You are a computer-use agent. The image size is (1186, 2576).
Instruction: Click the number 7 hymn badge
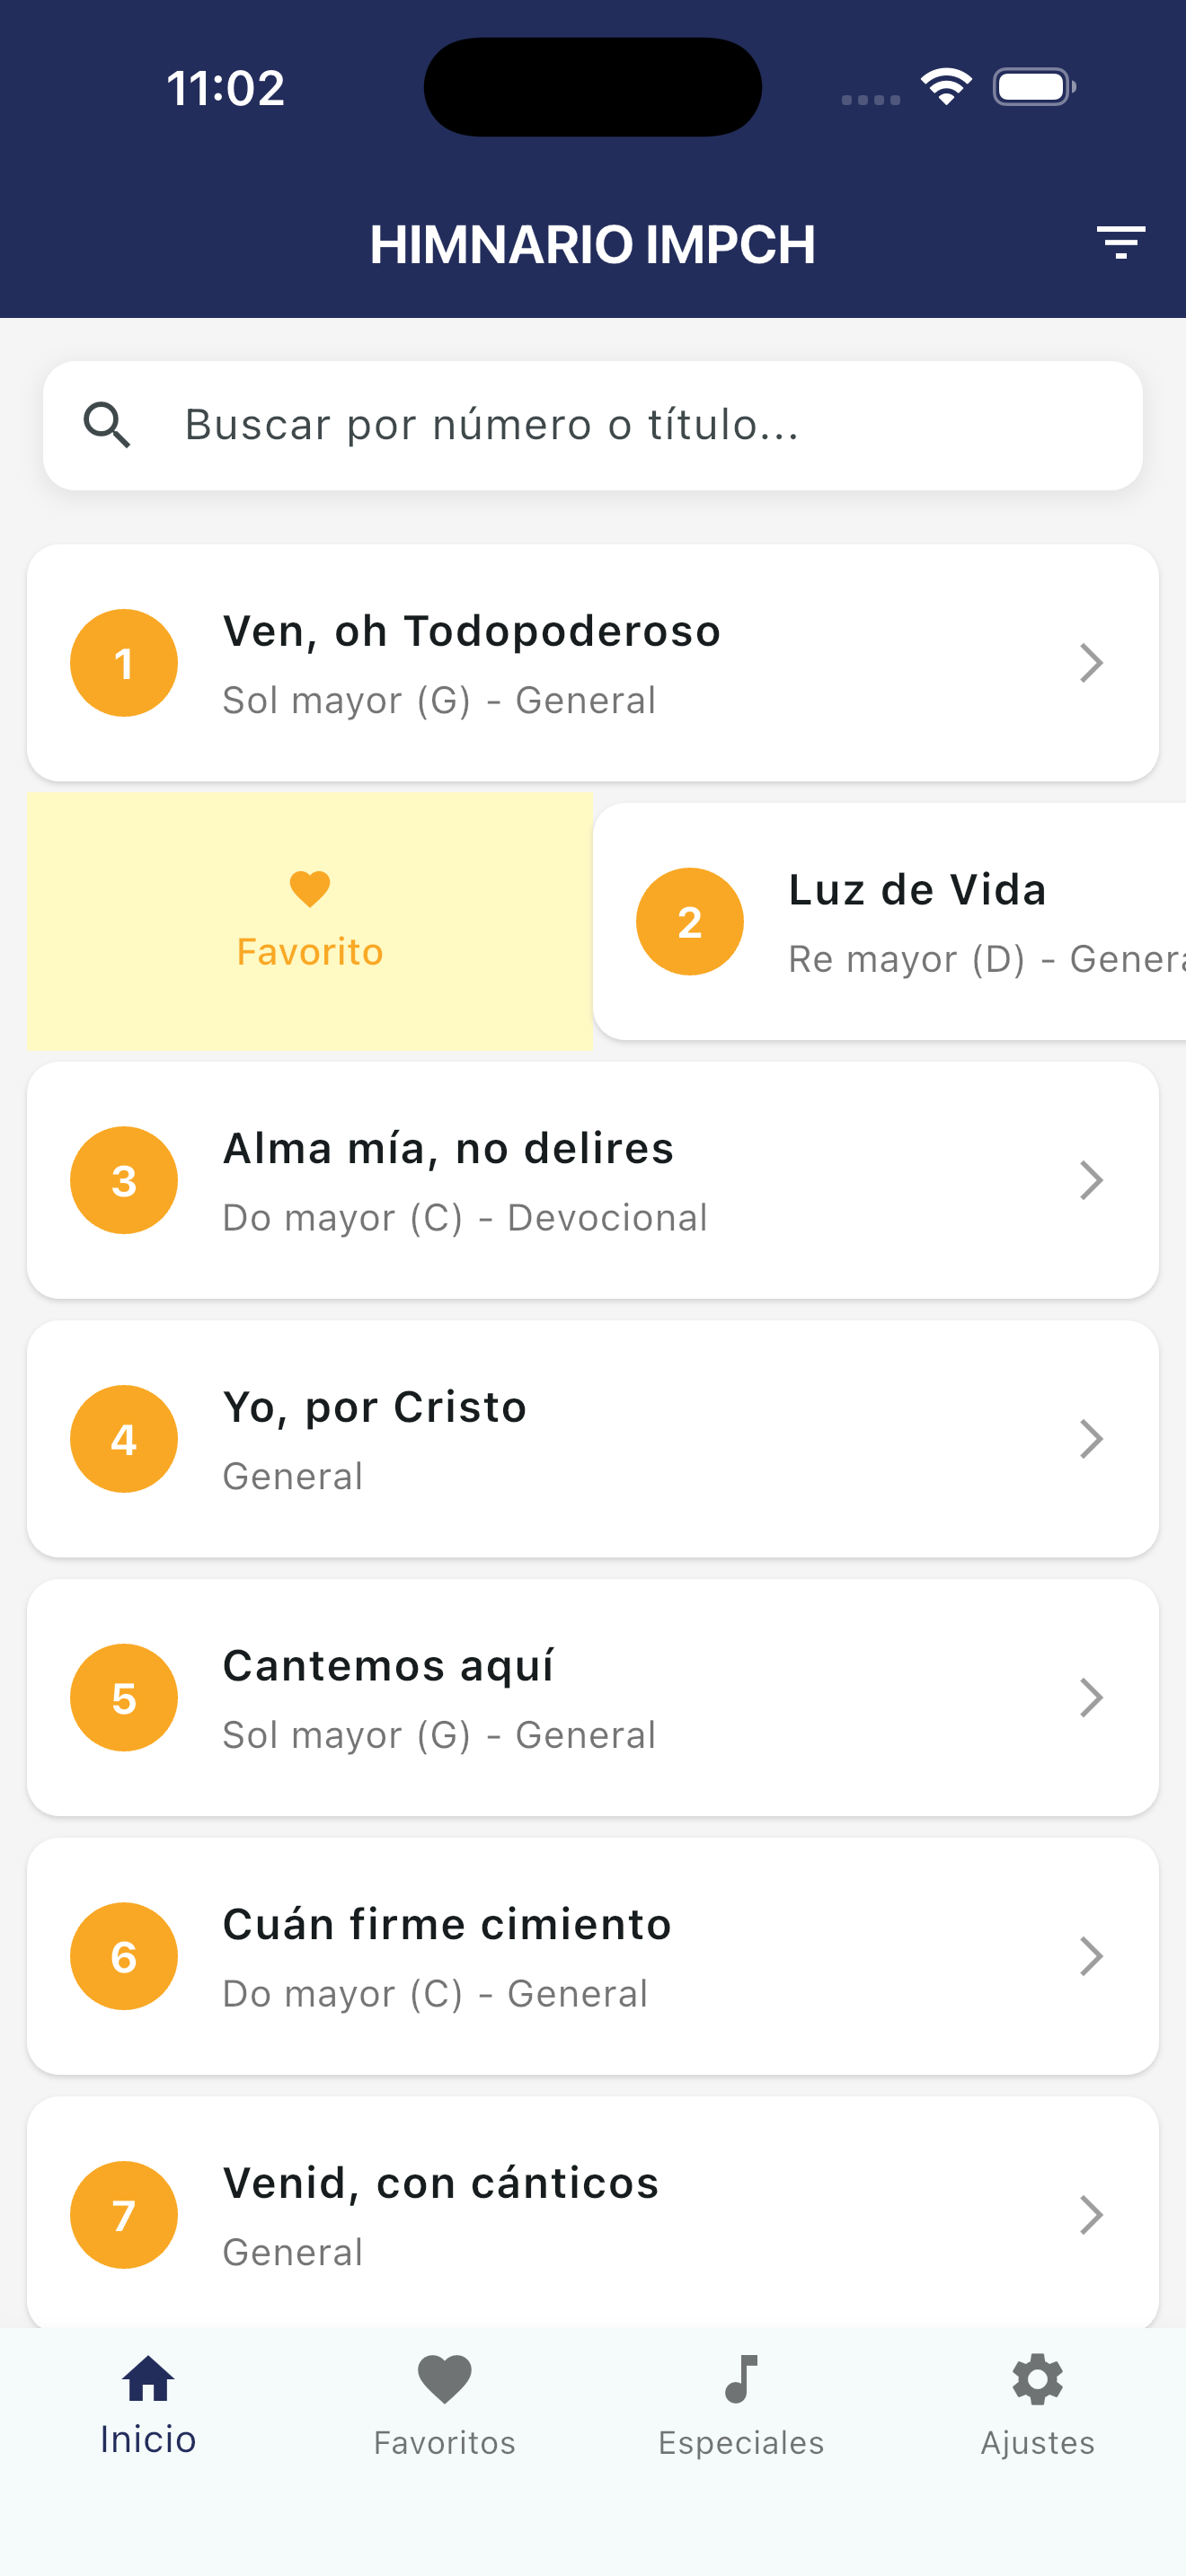click(x=124, y=2214)
